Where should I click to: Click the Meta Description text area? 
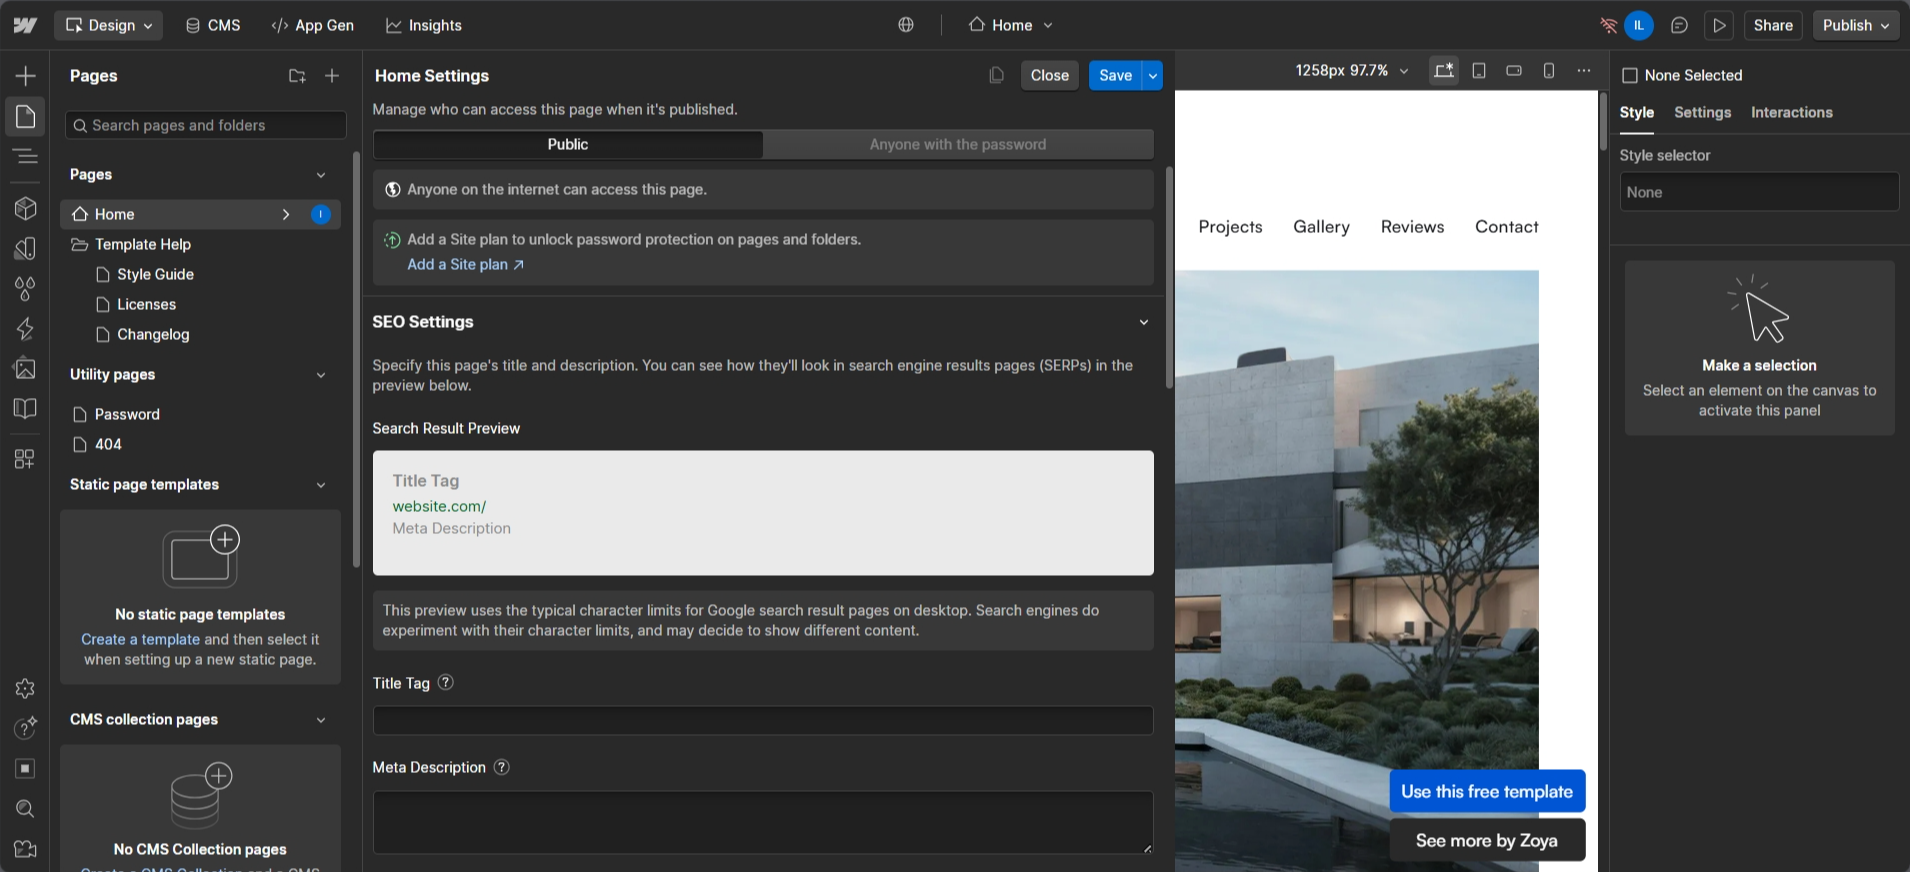(x=763, y=822)
